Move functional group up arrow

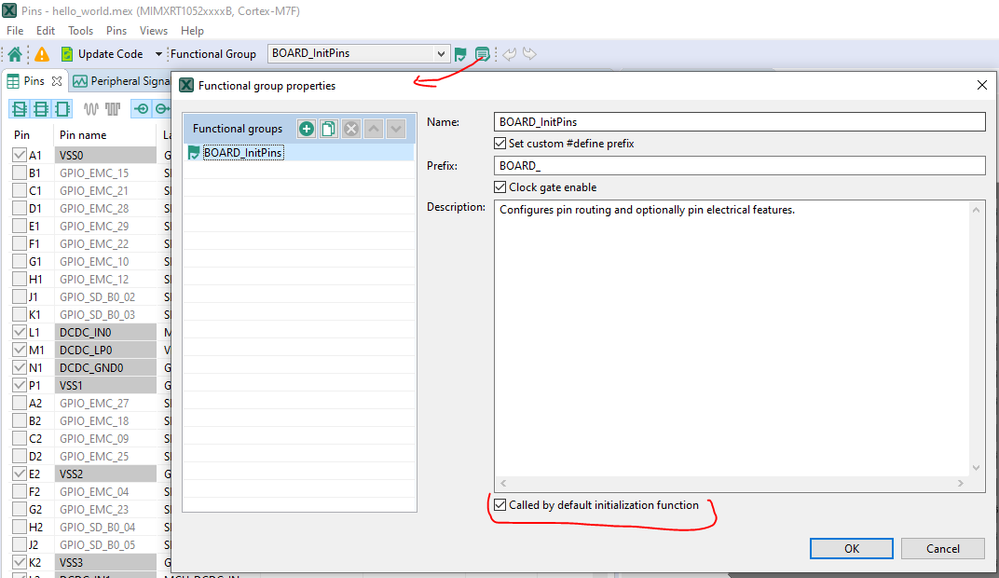pos(374,129)
